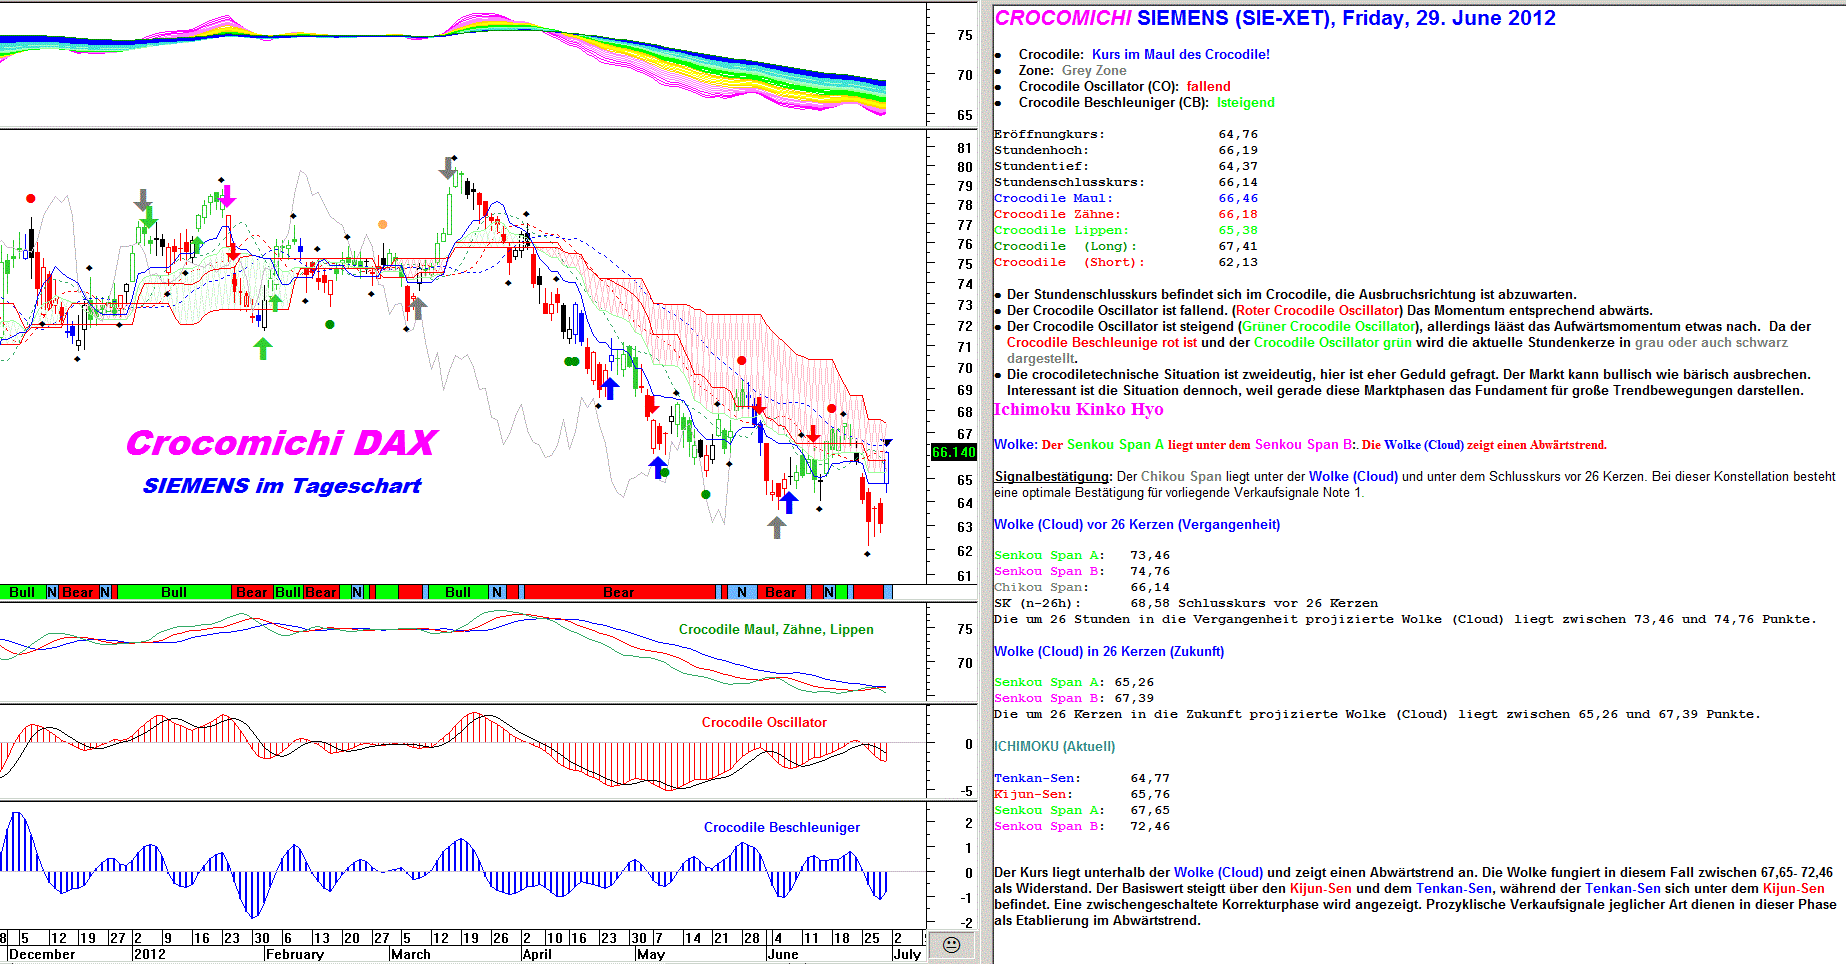Click the Crocodile Oscillator panel label

click(764, 722)
